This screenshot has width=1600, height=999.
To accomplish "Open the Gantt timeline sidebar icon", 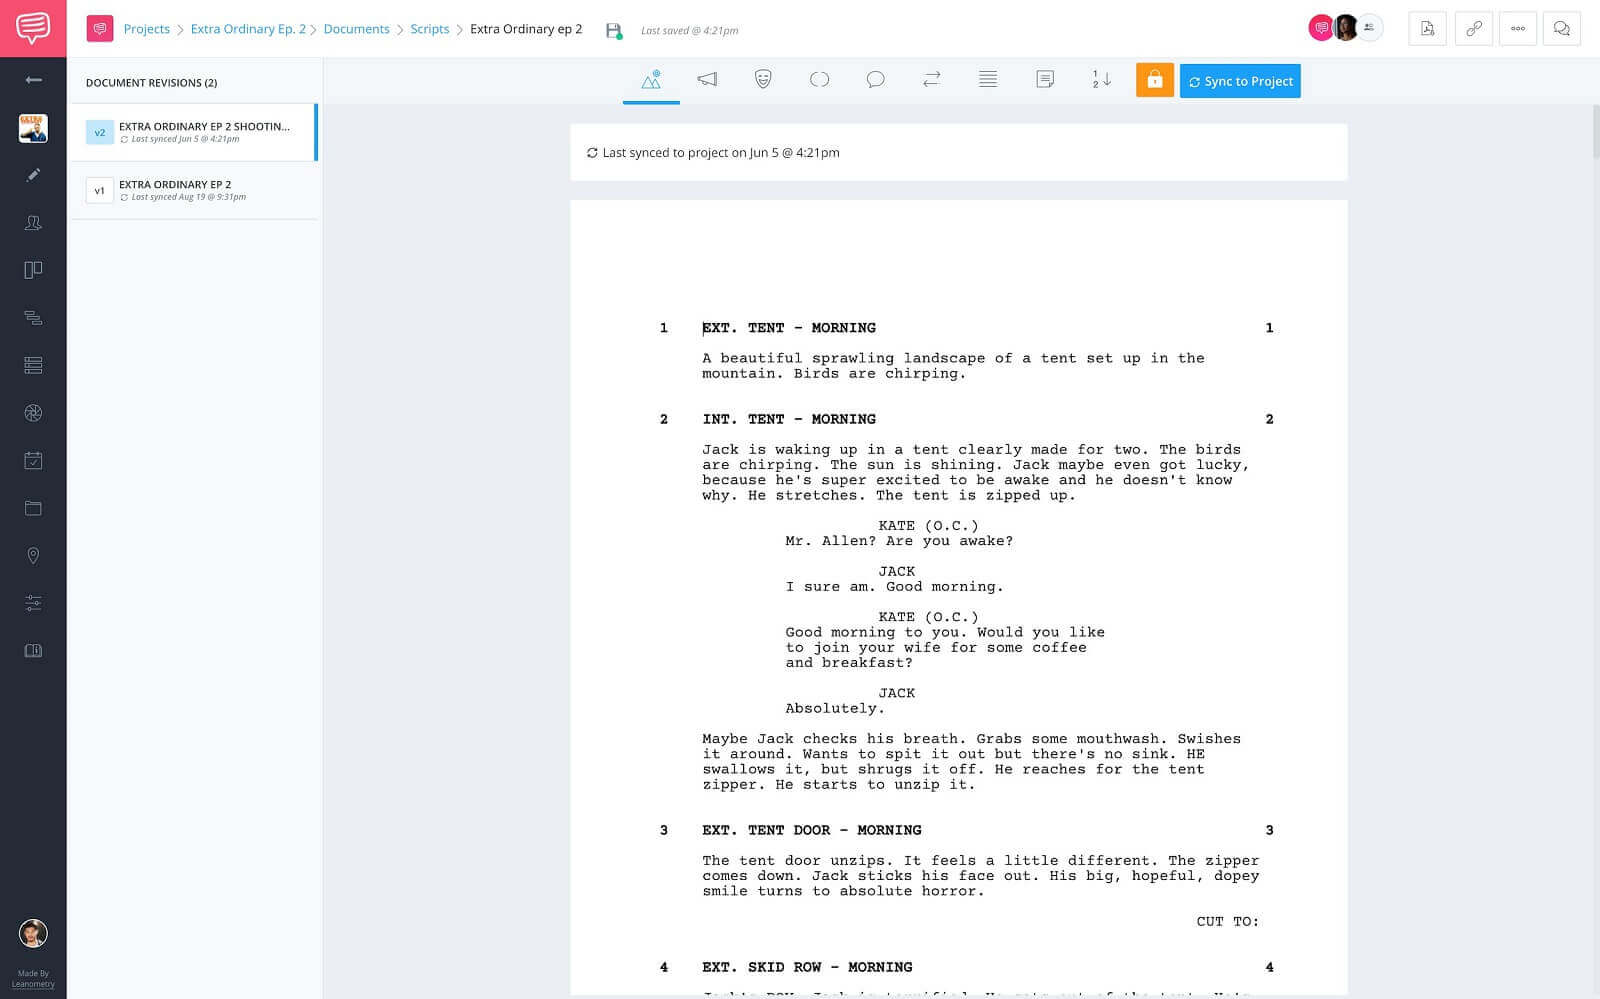I will point(33,318).
